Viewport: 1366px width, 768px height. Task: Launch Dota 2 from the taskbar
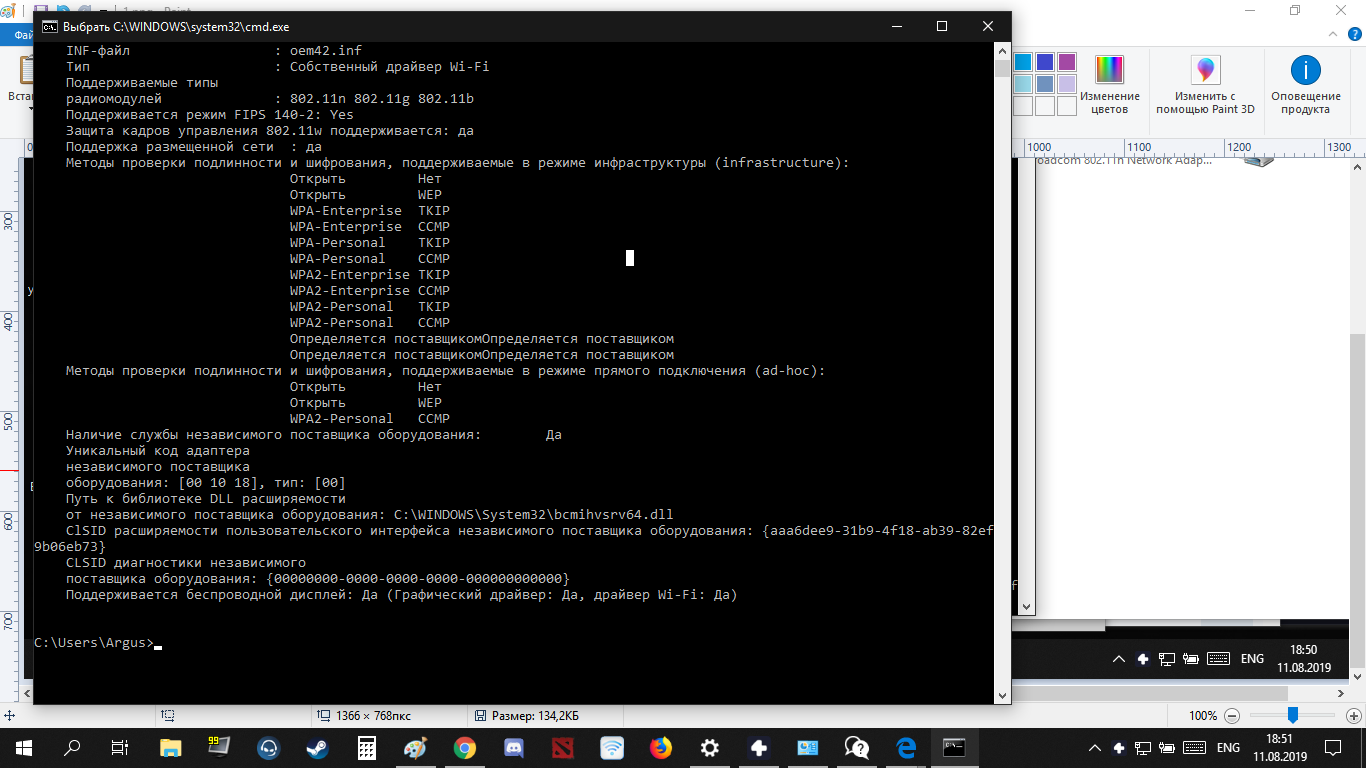563,747
